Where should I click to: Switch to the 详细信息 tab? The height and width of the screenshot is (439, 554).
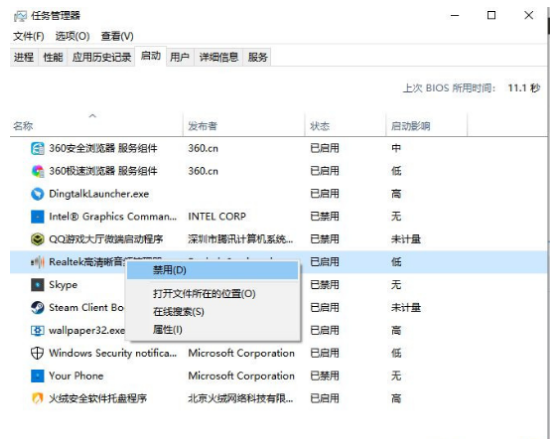point(219,57)
